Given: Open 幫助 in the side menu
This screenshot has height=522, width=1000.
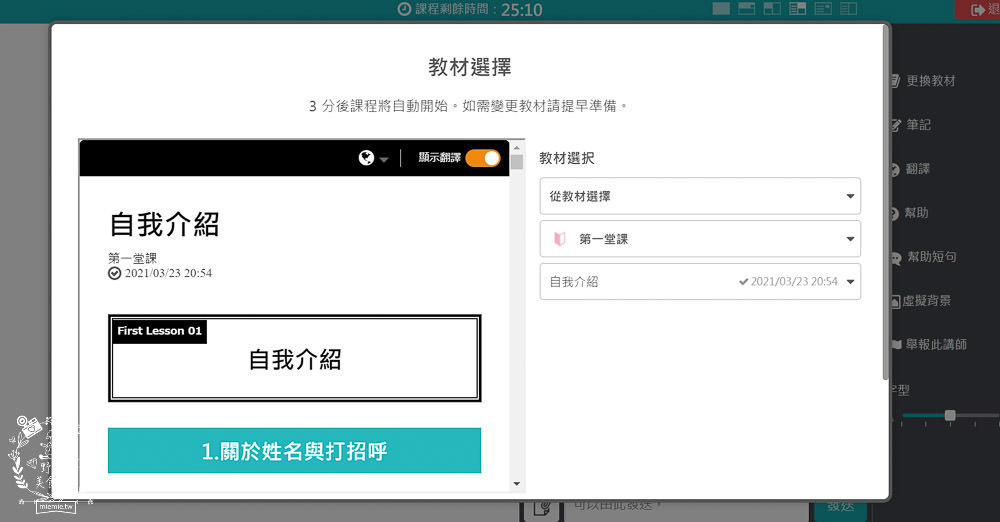Looking at the screenshot, I should 911,213.
